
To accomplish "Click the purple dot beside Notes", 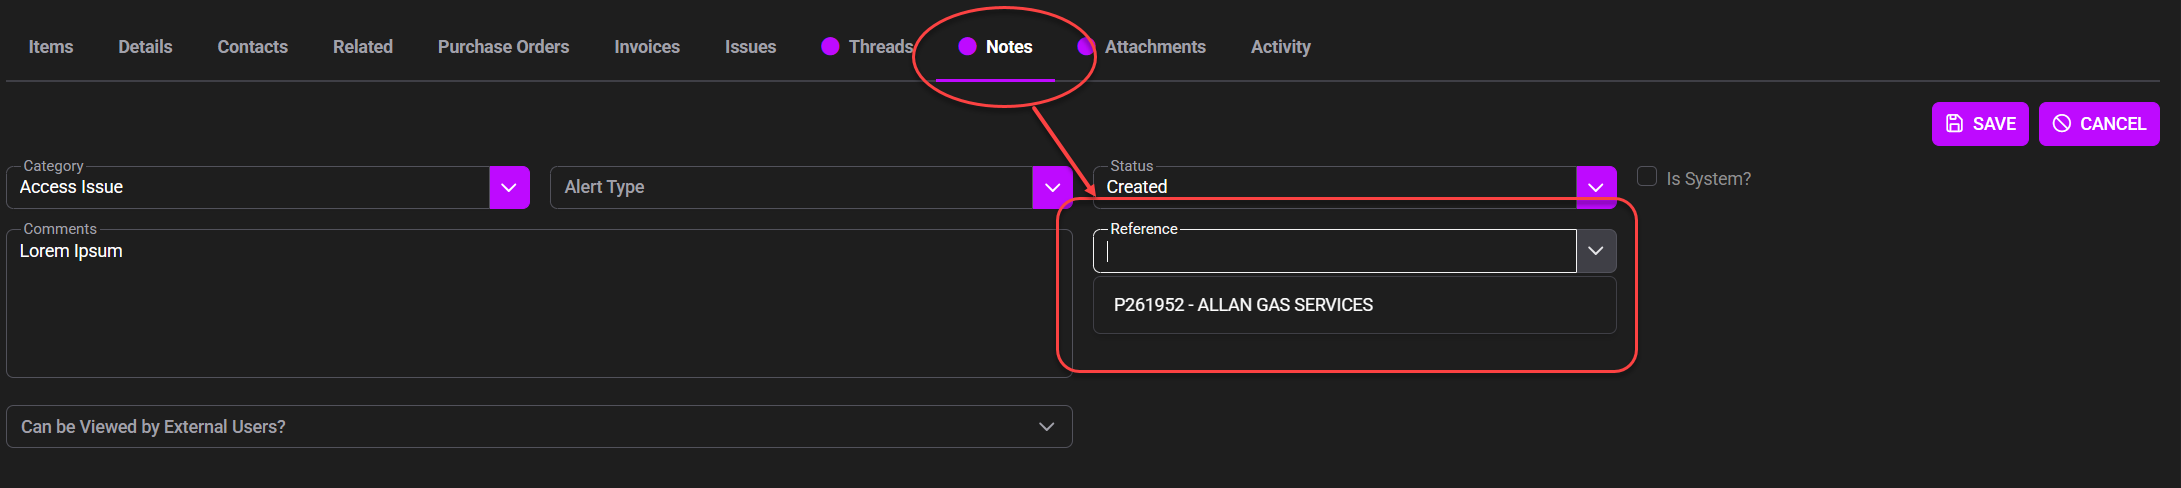I will click(x=967, y=46).
